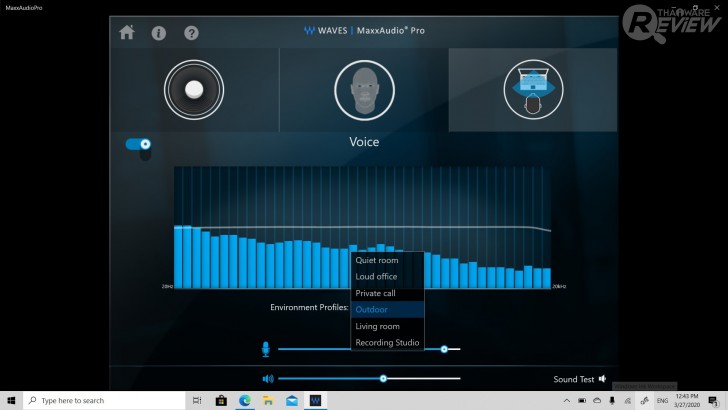
Task: Open File Explorer from taskbar
Action: pos(268,400)
